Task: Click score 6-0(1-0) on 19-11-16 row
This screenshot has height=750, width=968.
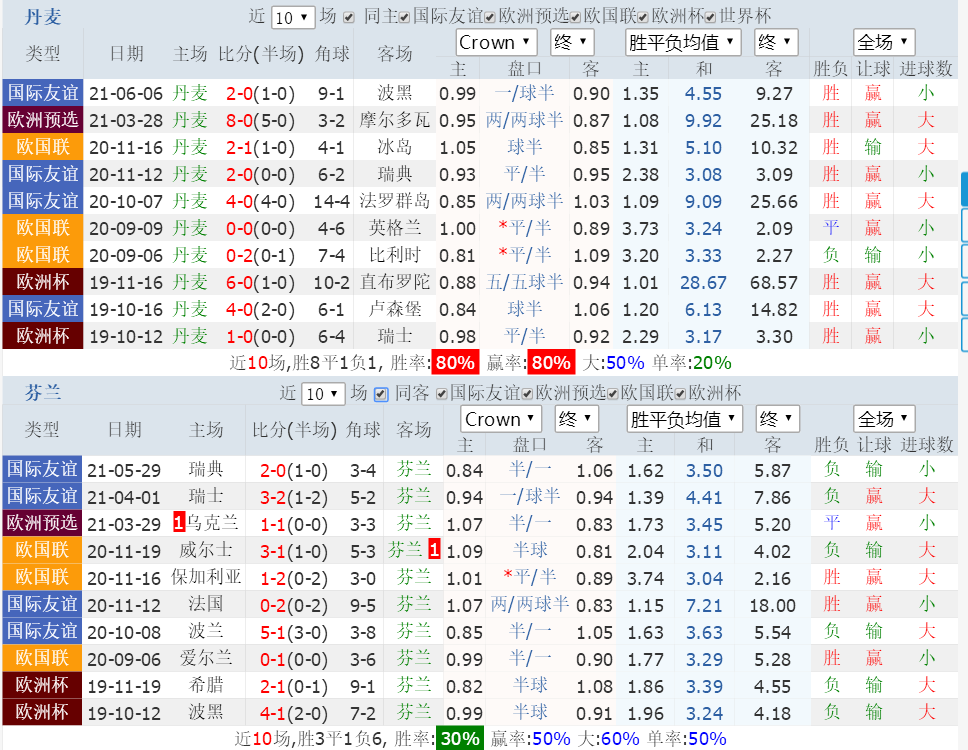Action: coord(261,283)
